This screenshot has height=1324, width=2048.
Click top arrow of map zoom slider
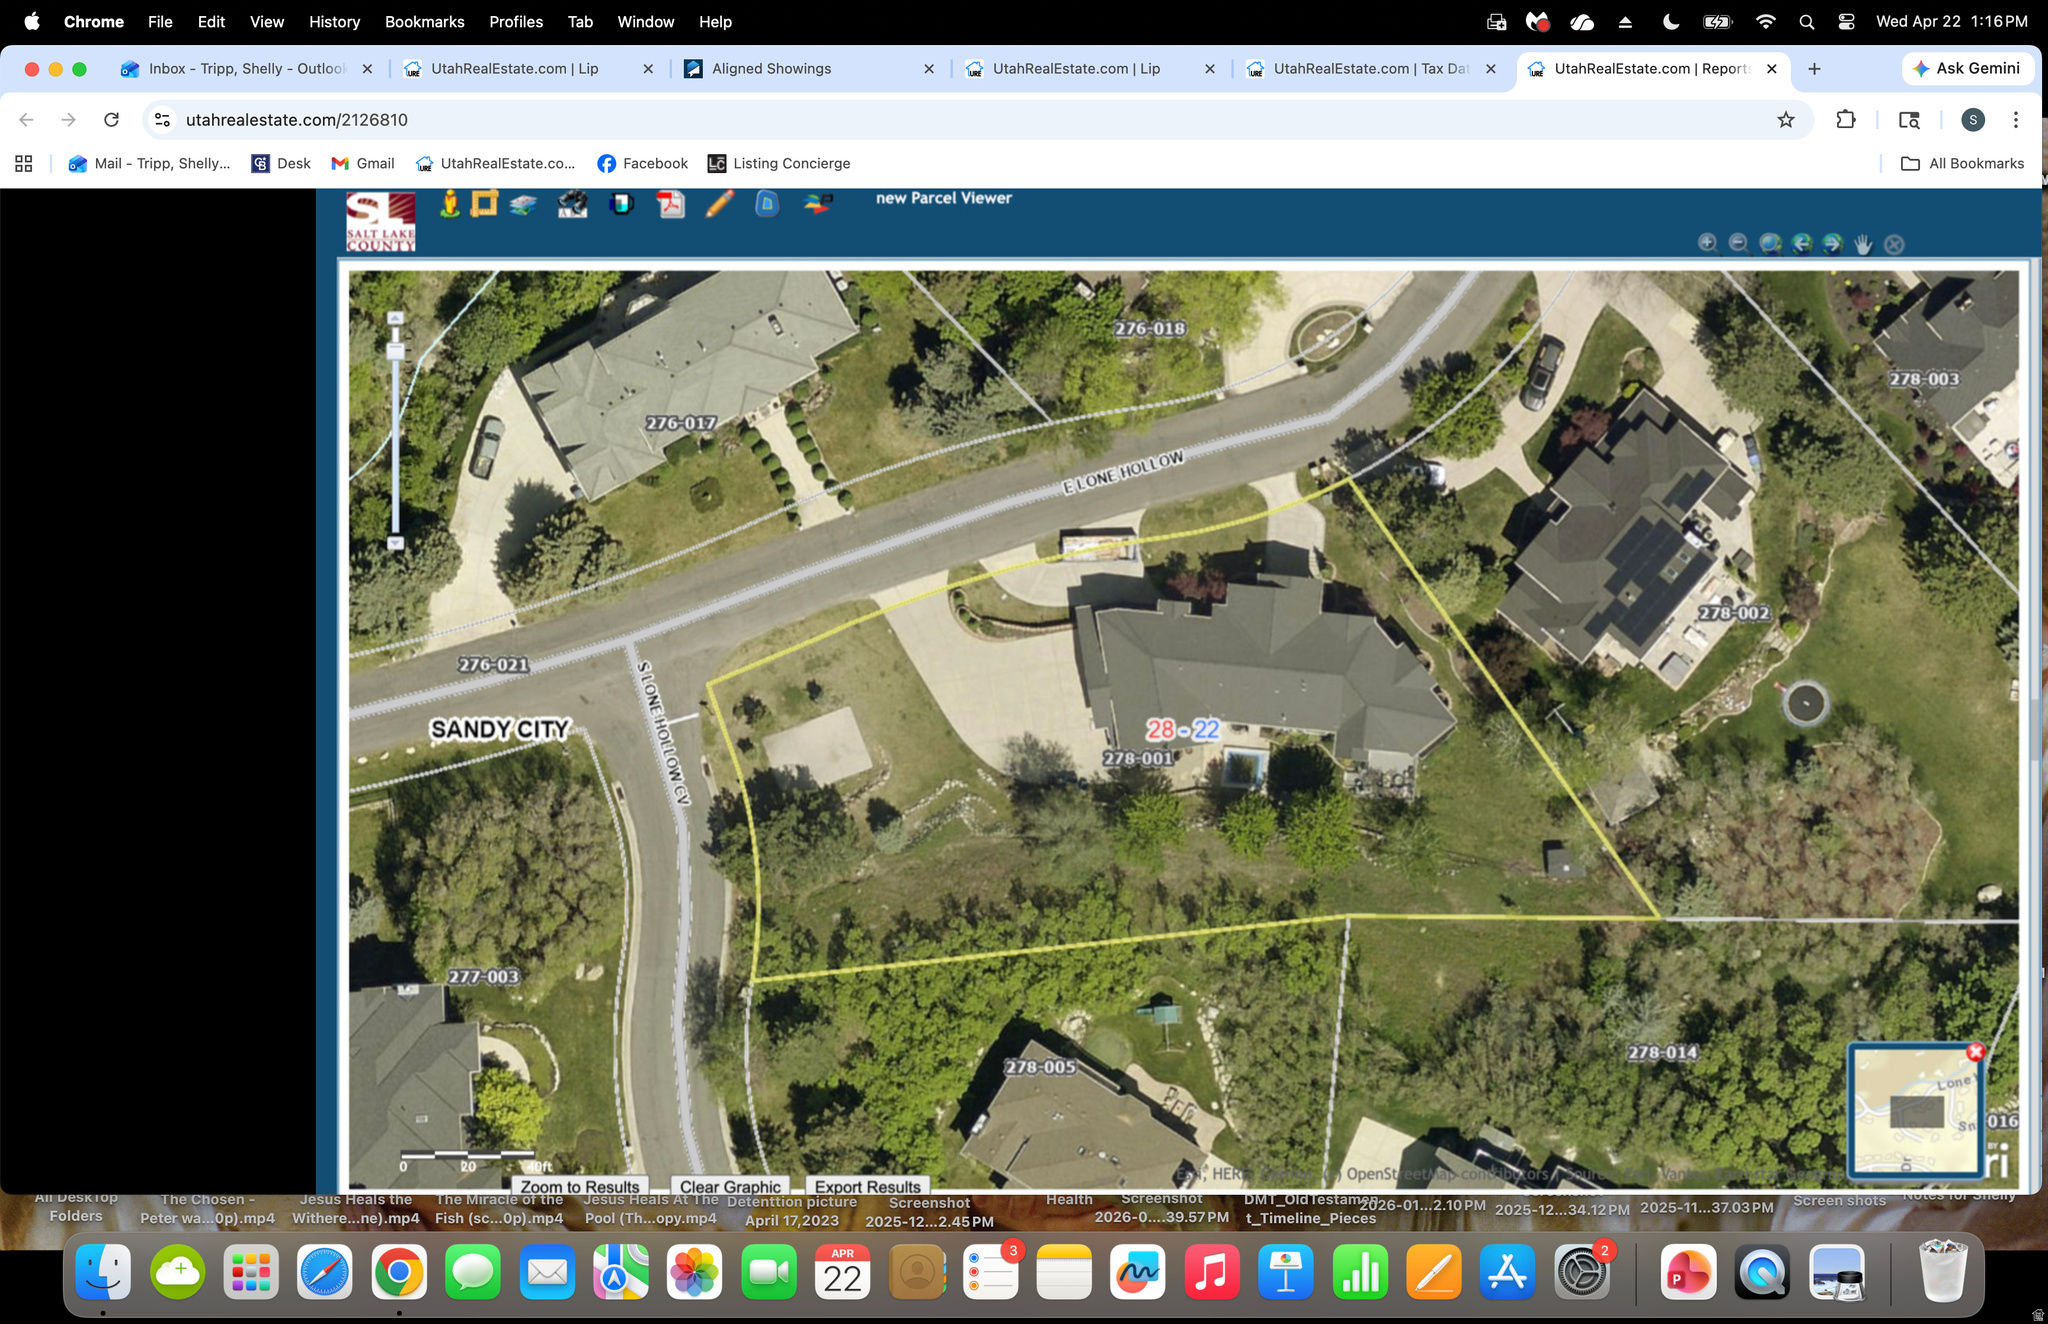(x=395, y=318)
